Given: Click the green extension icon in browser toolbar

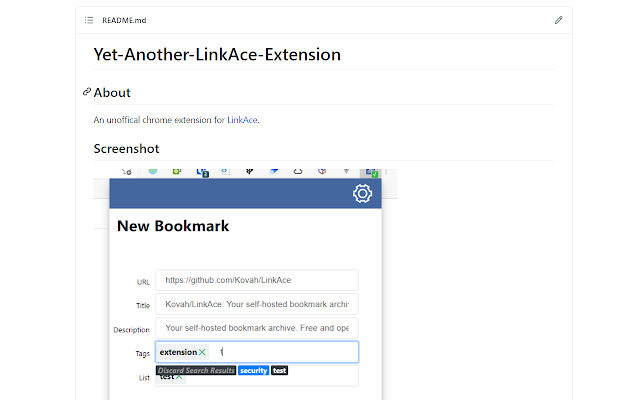Looking at the screenshot, I should tap(370, 173).
